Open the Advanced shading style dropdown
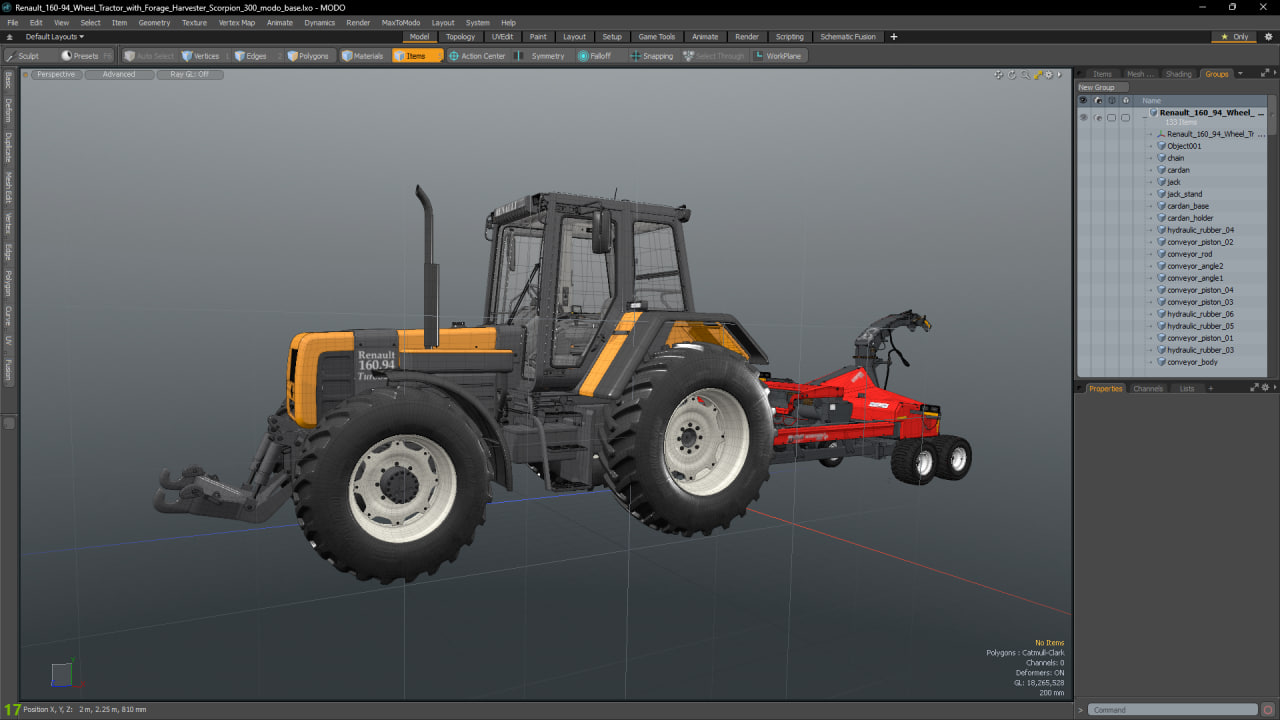1280x720 pixels. (119, 75)
